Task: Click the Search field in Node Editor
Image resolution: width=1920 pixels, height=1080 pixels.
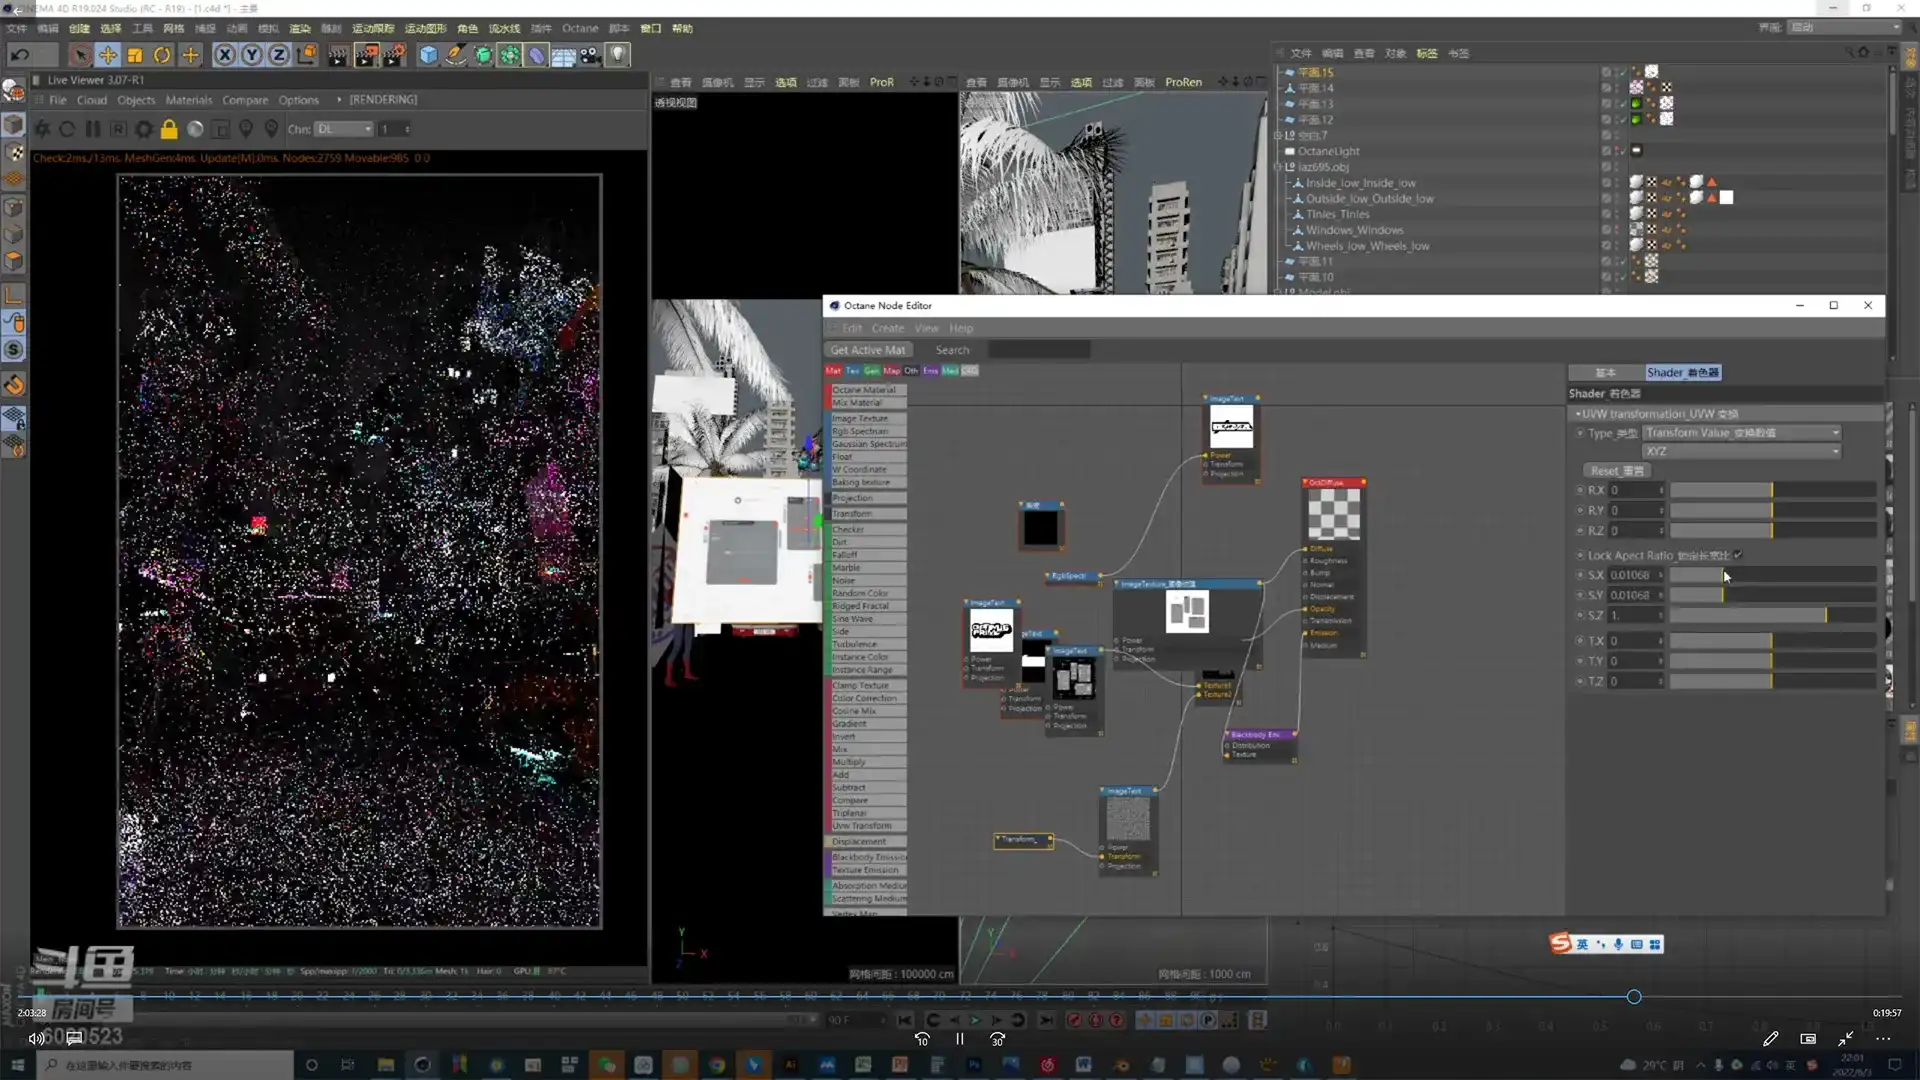Action: [x=1038, y=350]
